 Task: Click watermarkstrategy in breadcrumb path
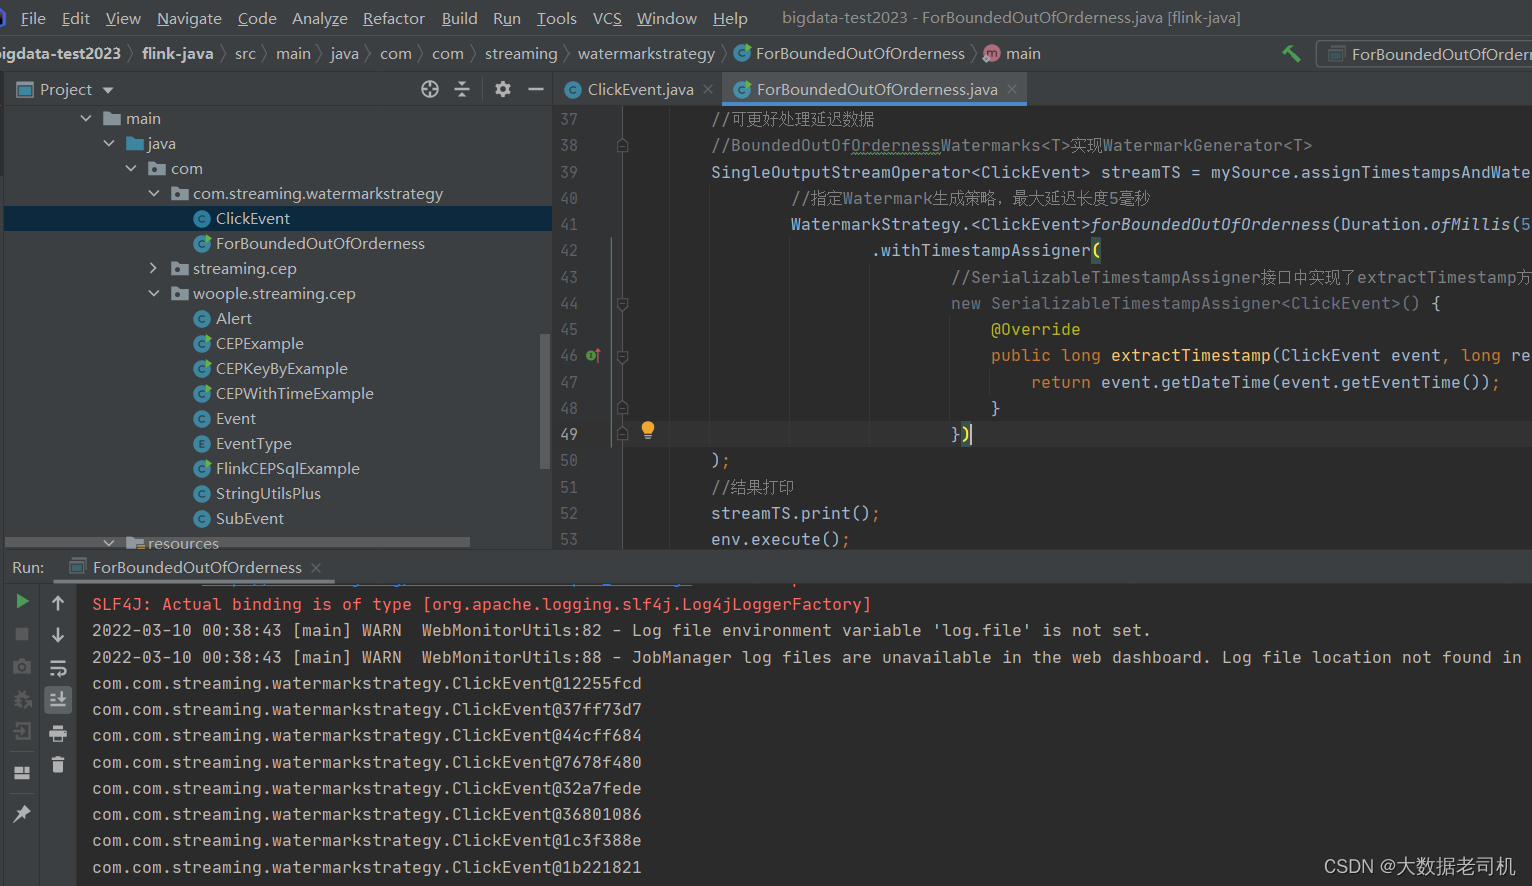point(646,53)
